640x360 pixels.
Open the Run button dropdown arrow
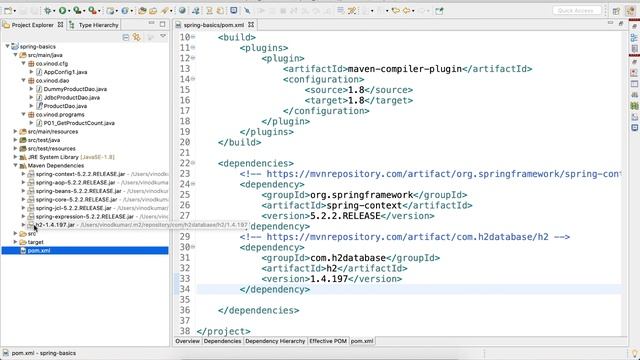[69, 11]
